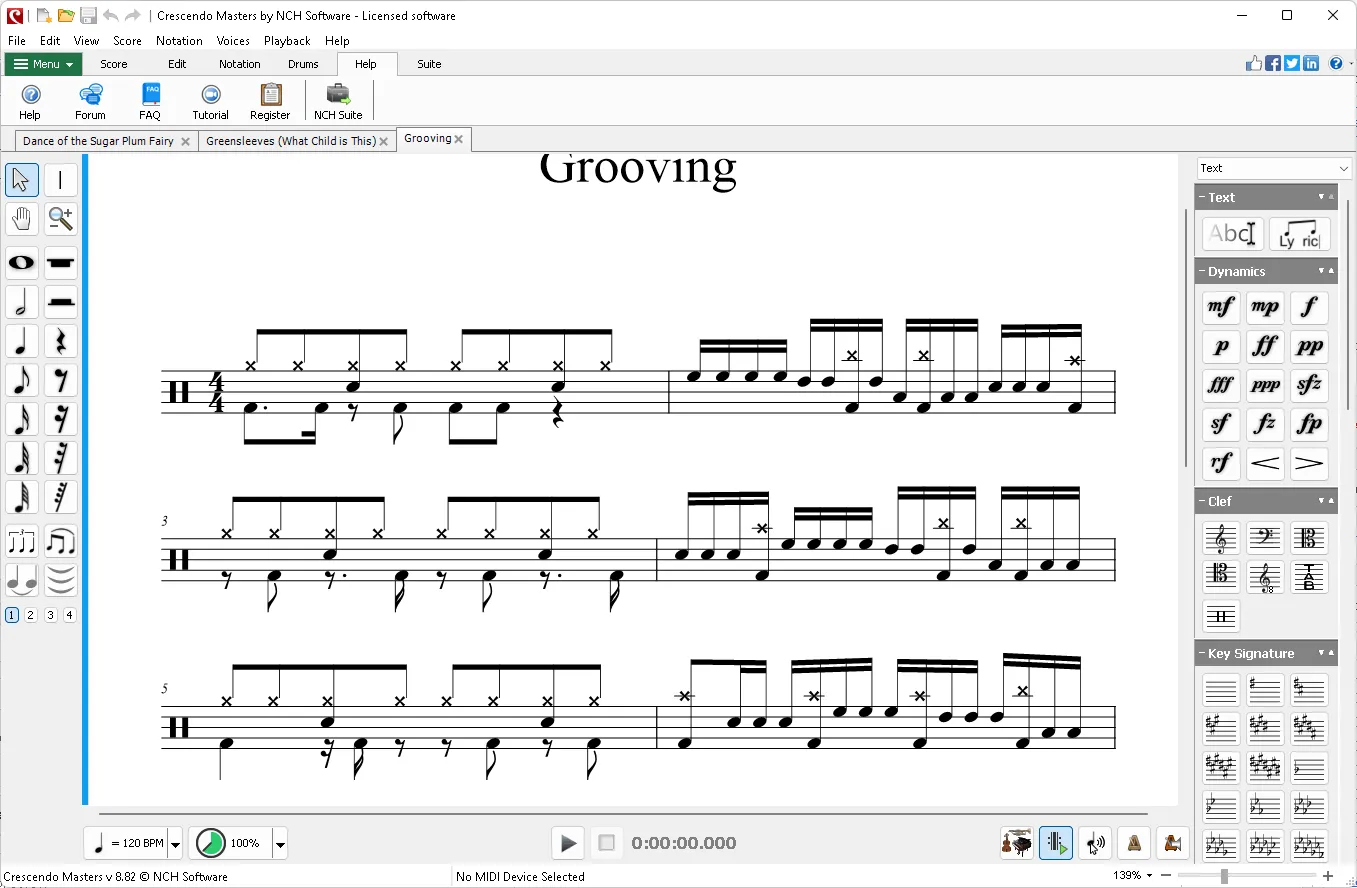Switch to voice 4

coord(69,615)
